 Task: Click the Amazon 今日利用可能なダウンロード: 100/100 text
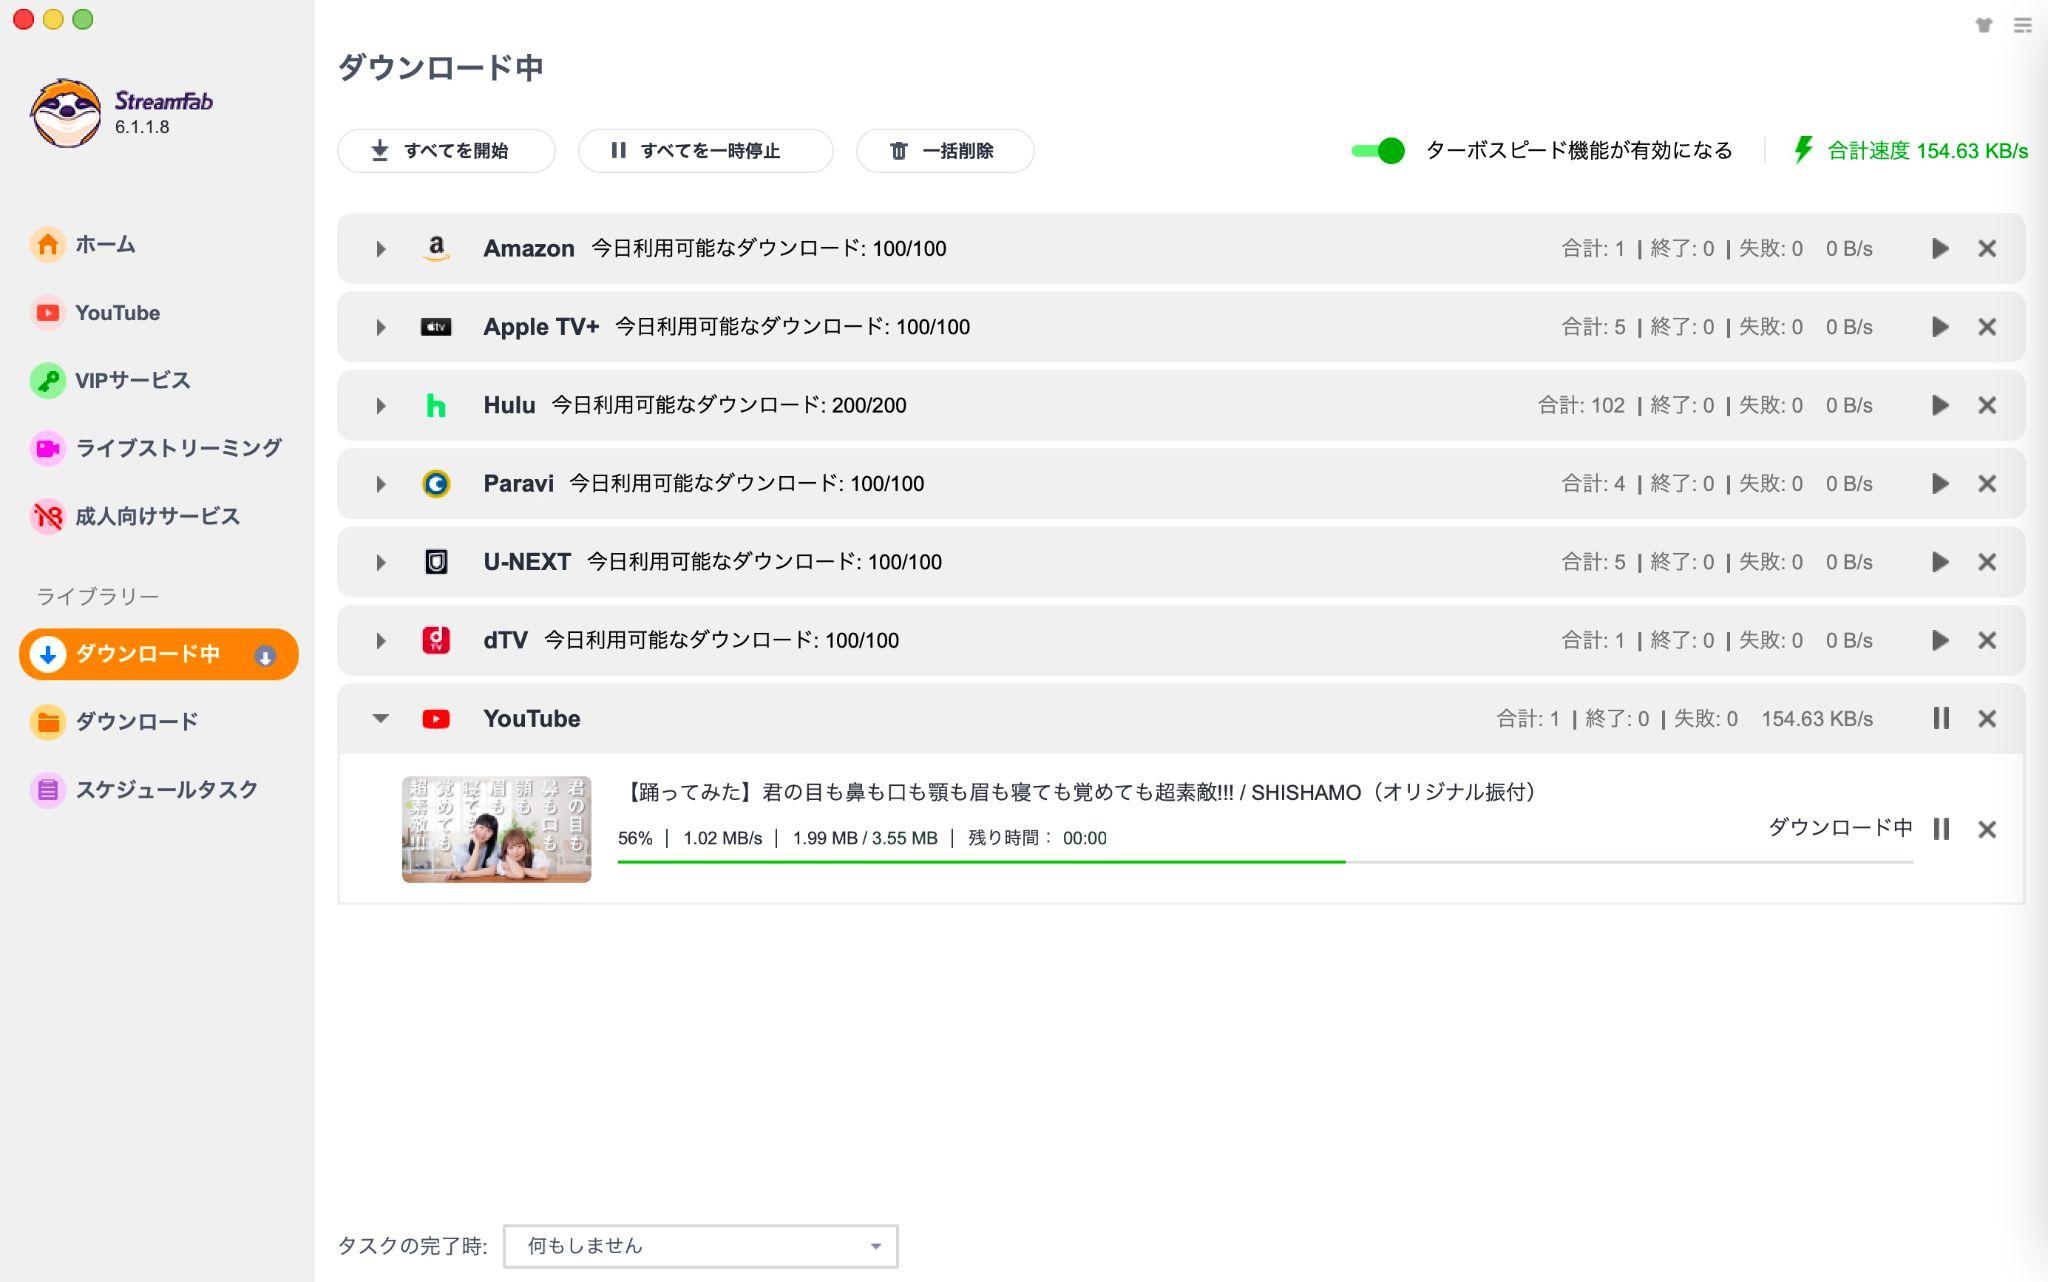(x=768, y=249)
